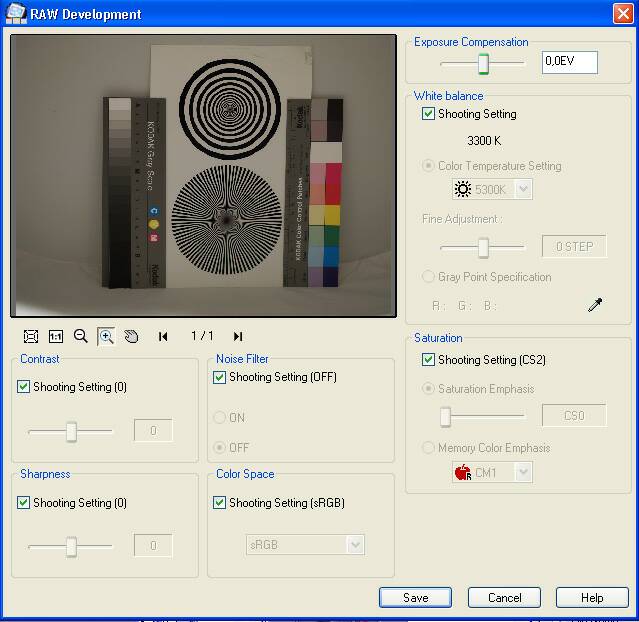Uncheck White balance Shooting Setting checkbox

coord(429,114)
